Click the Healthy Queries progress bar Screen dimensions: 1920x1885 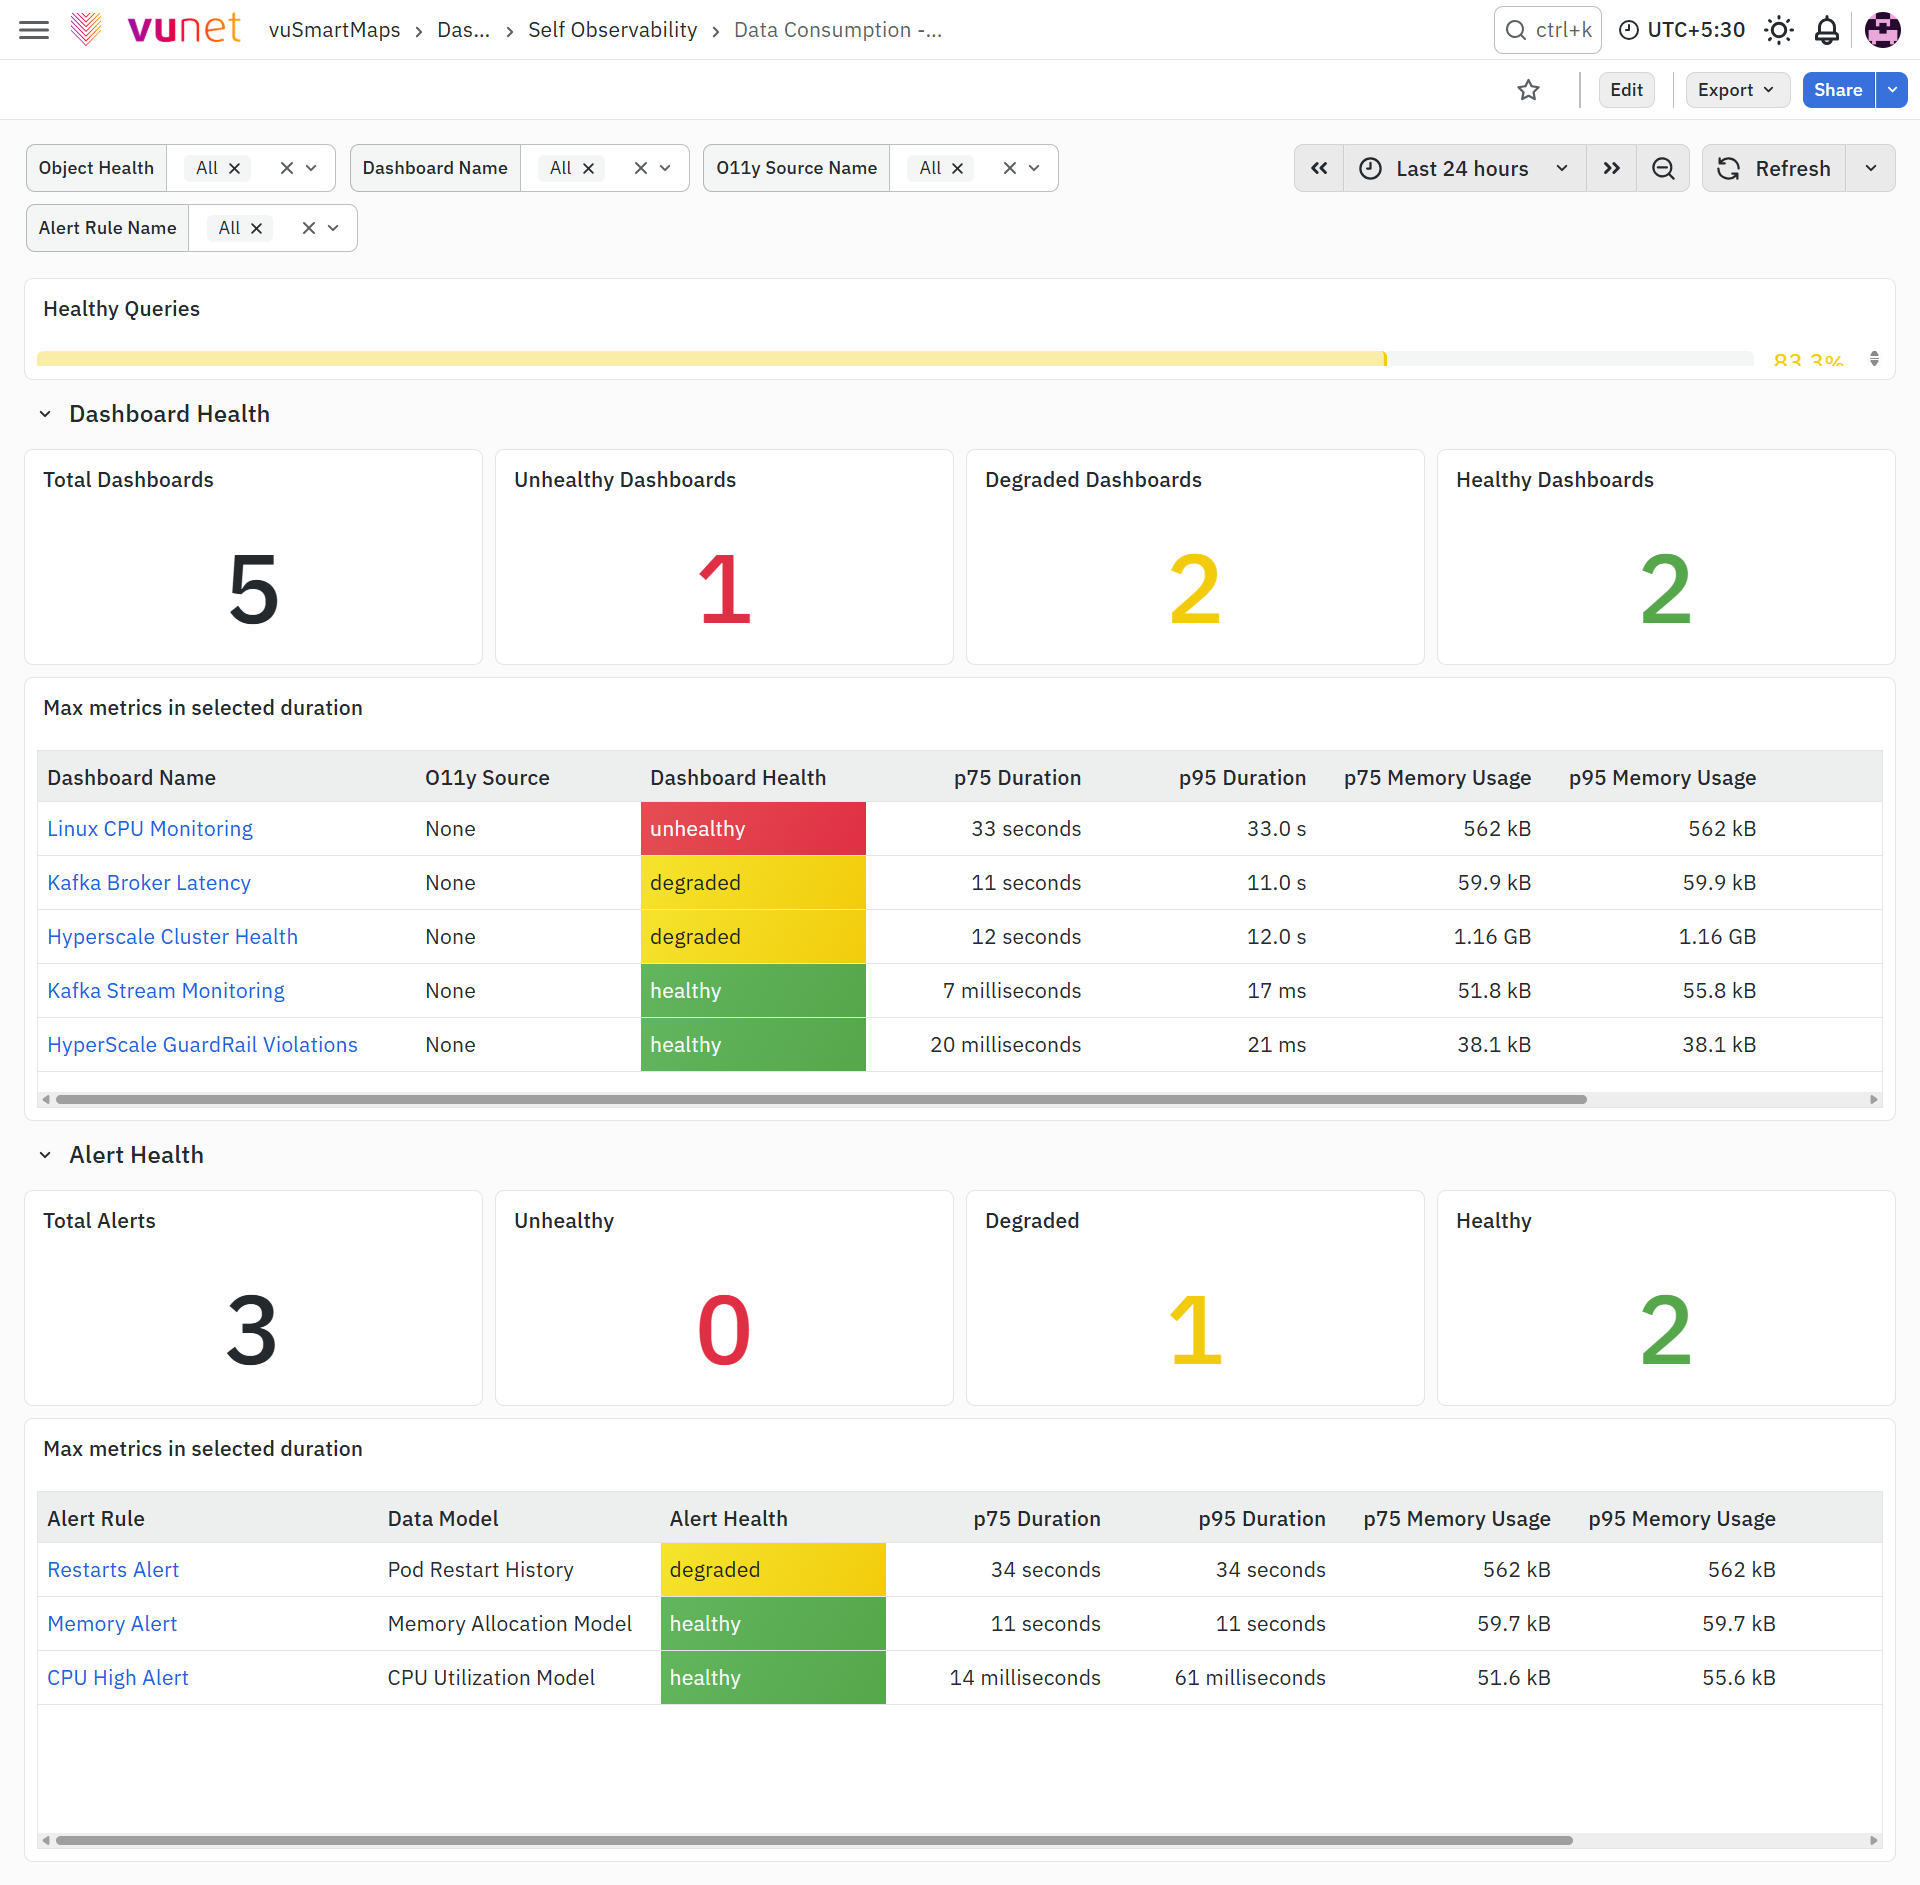click(x=895, y=358)
